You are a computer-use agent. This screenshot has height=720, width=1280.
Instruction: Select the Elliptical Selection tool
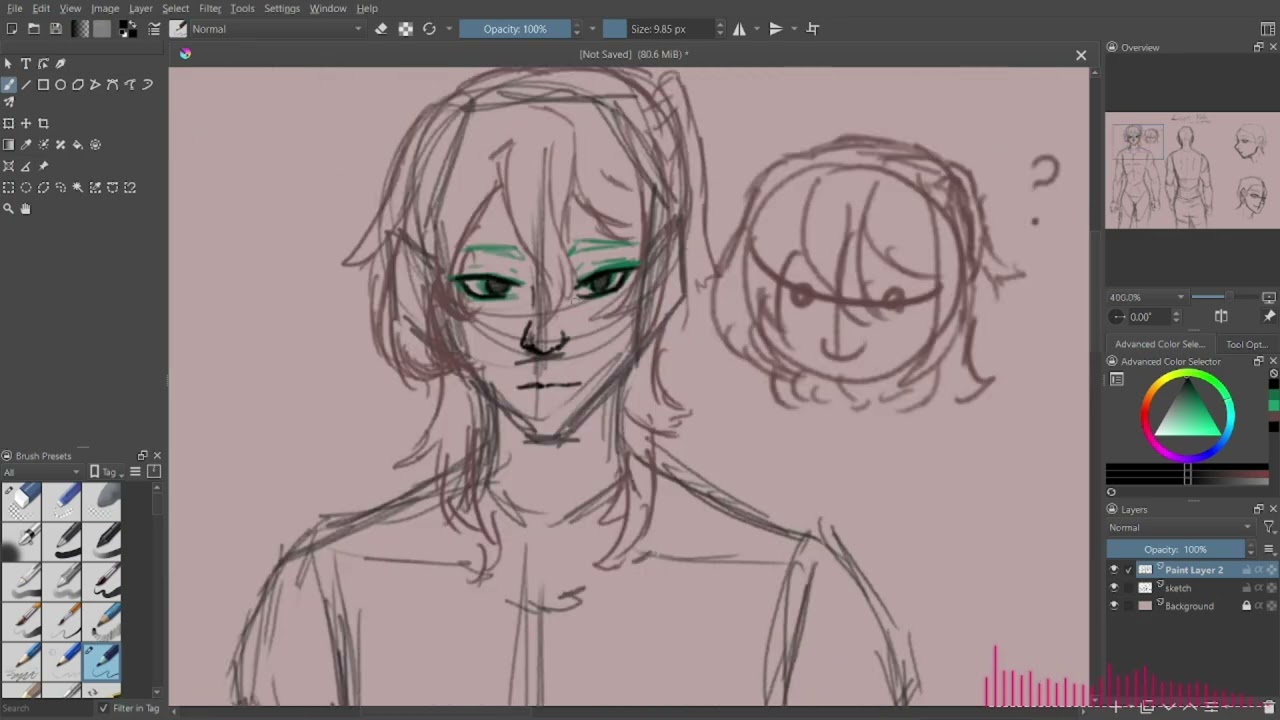(x=26, y=188)
